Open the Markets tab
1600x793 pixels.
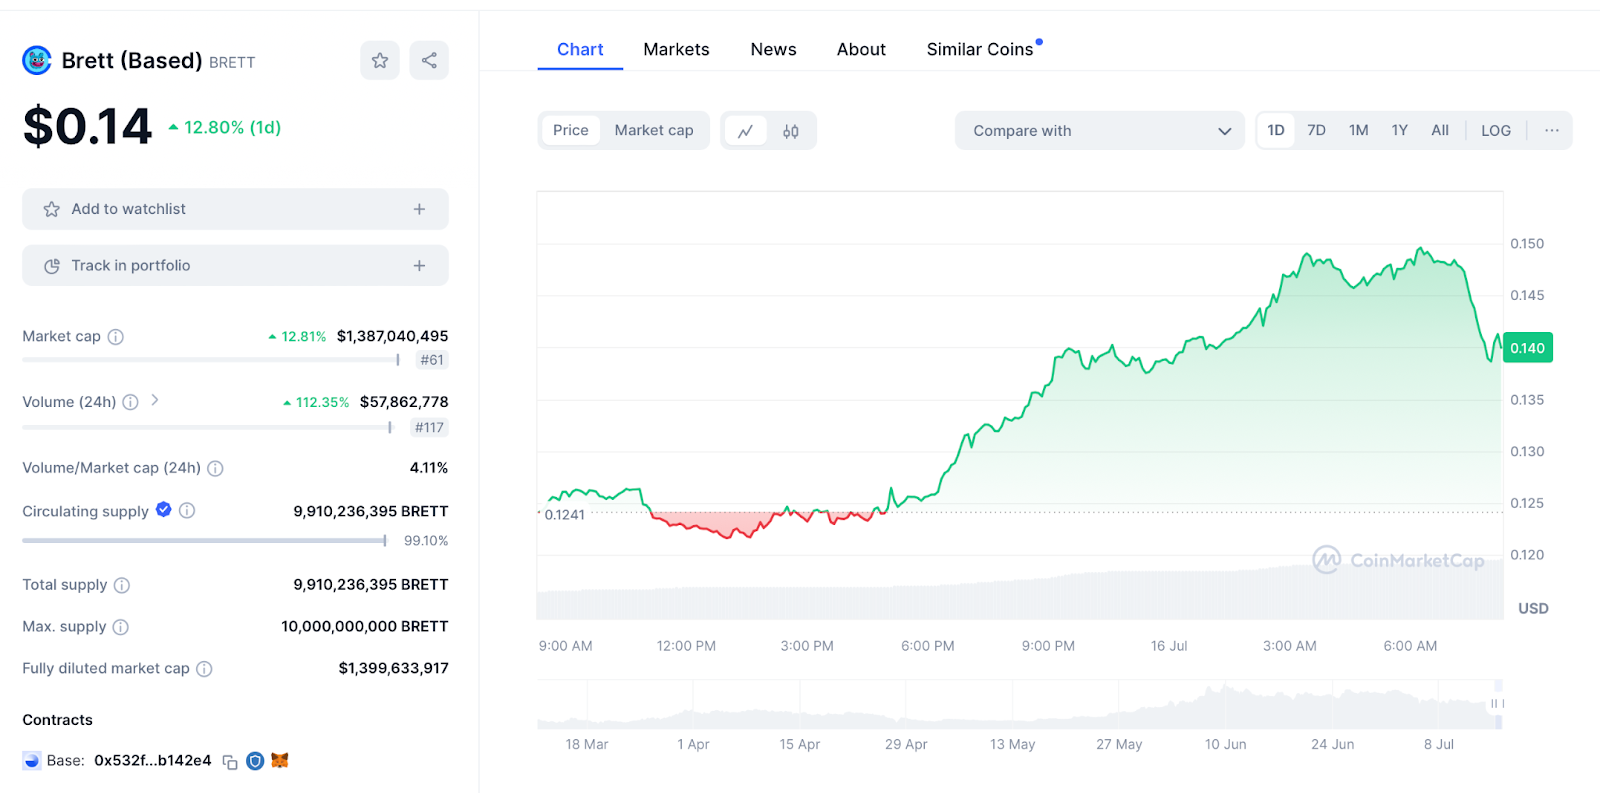(676, 49)
